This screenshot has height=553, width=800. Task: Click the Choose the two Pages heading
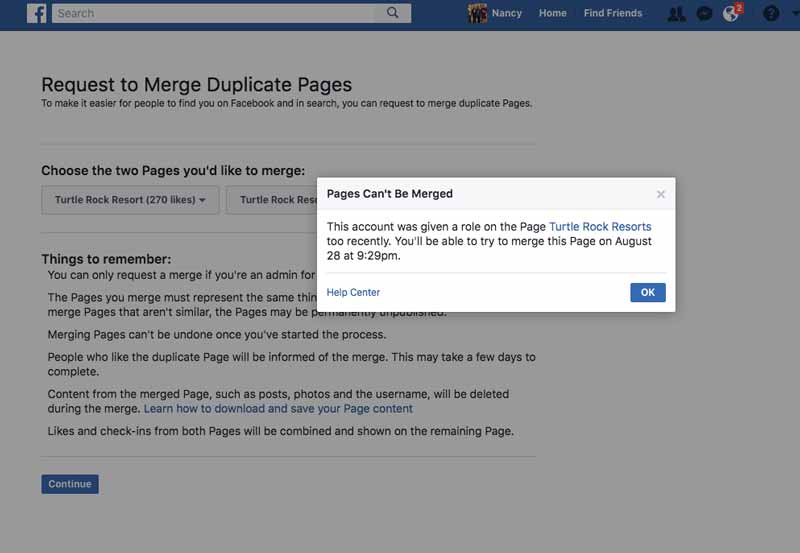point(173,170)
